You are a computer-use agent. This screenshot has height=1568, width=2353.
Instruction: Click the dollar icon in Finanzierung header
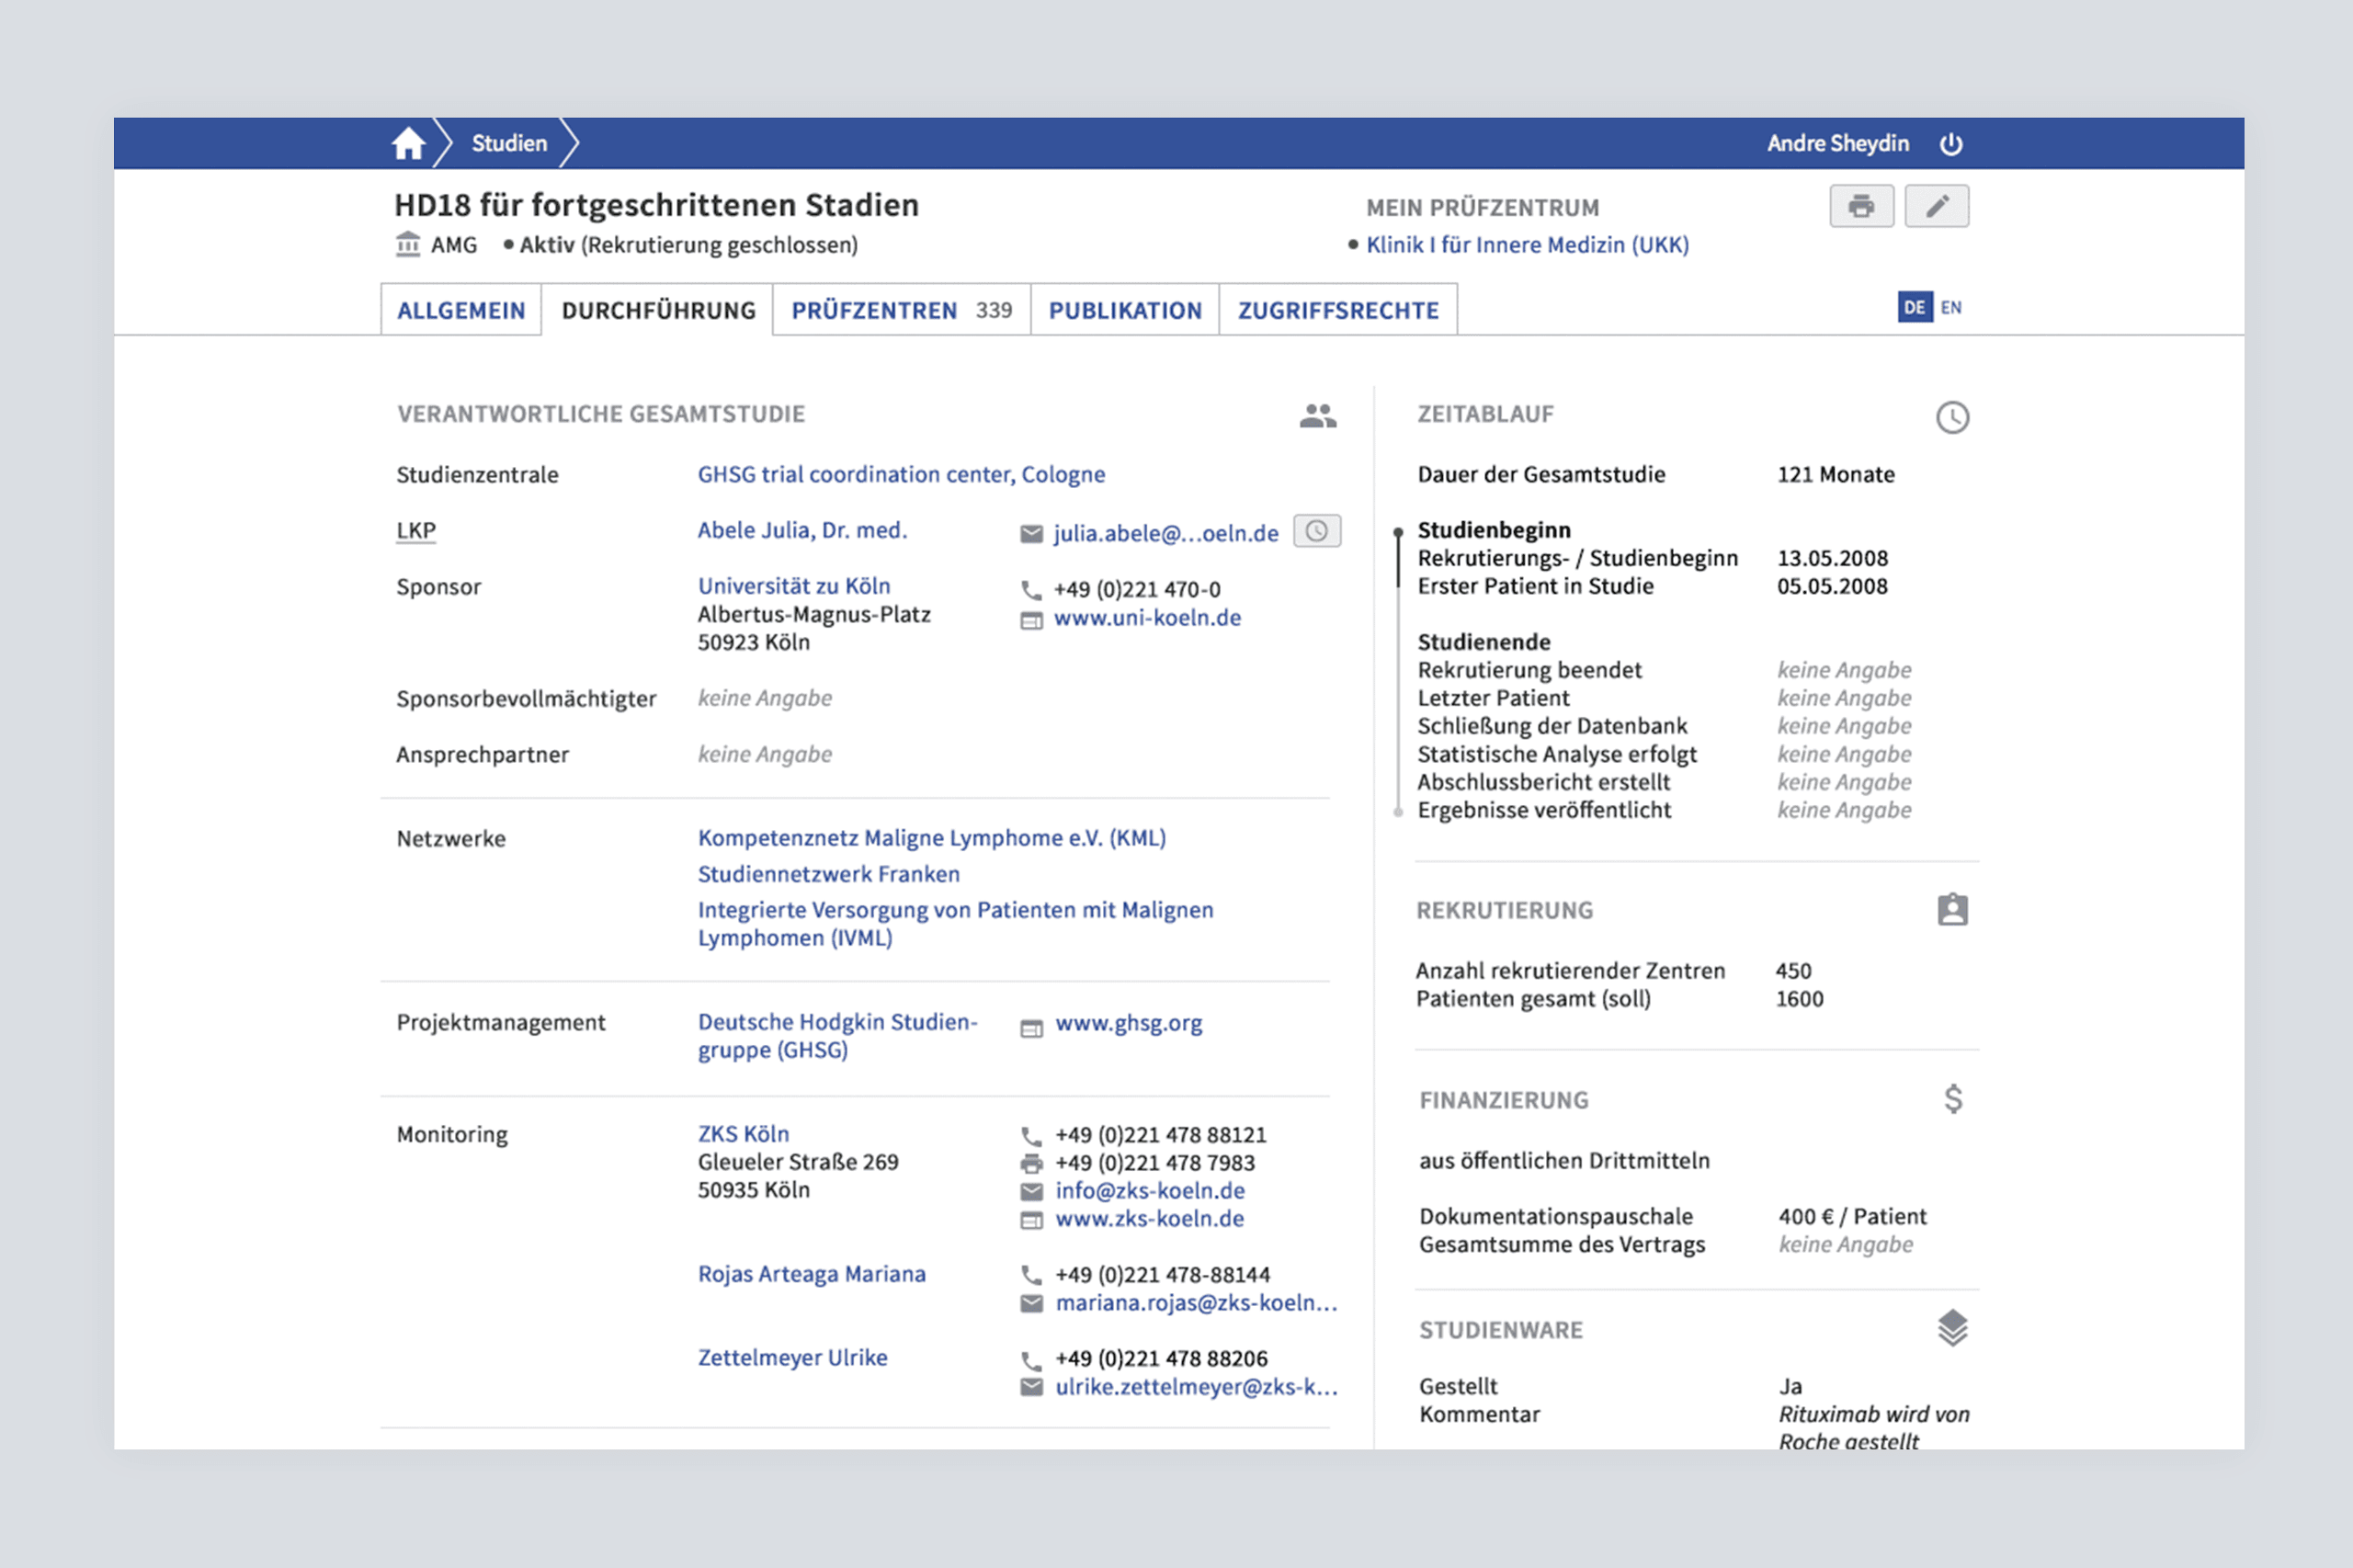click(x=1953, y=1099)
